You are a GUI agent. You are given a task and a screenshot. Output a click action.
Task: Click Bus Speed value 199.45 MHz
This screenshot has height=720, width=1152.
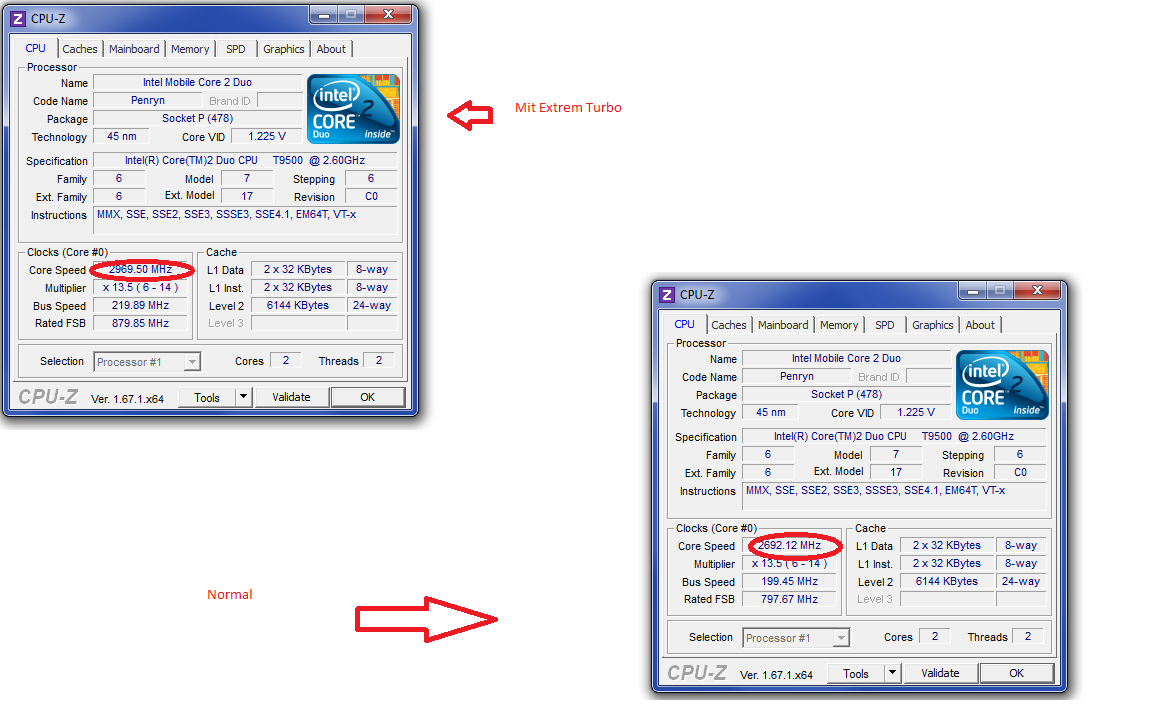pos(790,582)
